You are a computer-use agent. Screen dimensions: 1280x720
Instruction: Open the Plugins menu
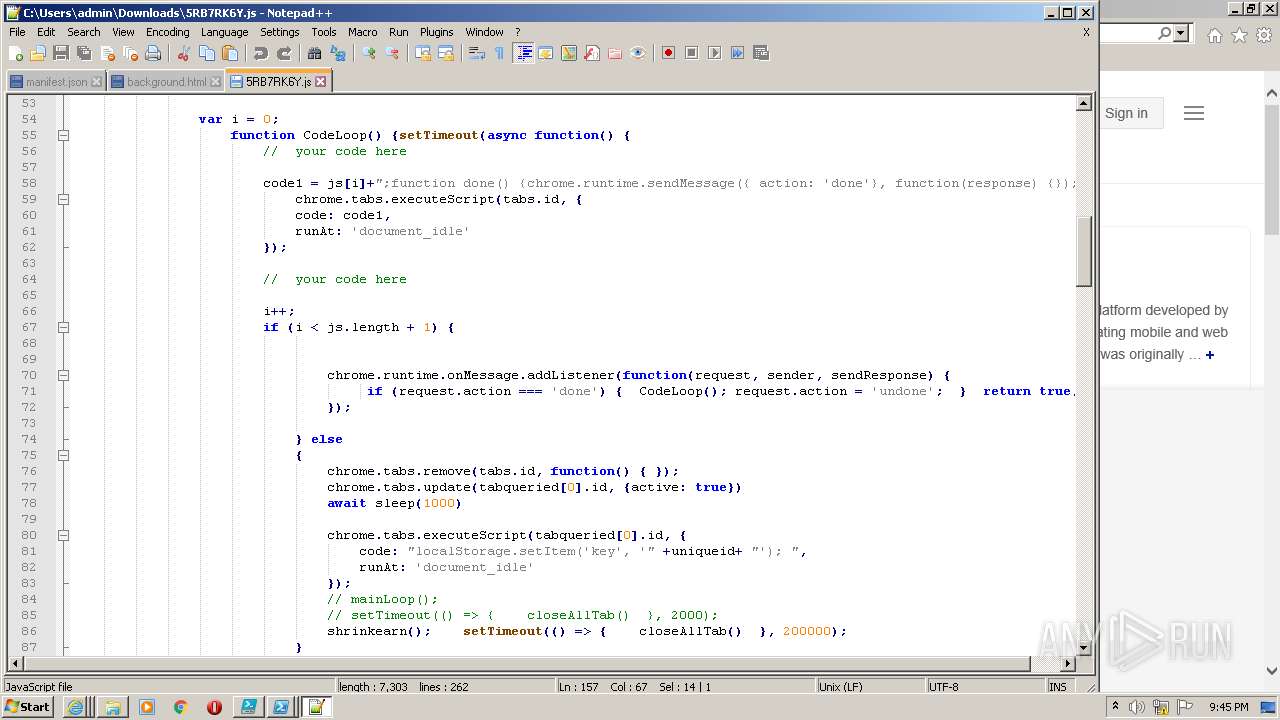(x=436, y=32)
